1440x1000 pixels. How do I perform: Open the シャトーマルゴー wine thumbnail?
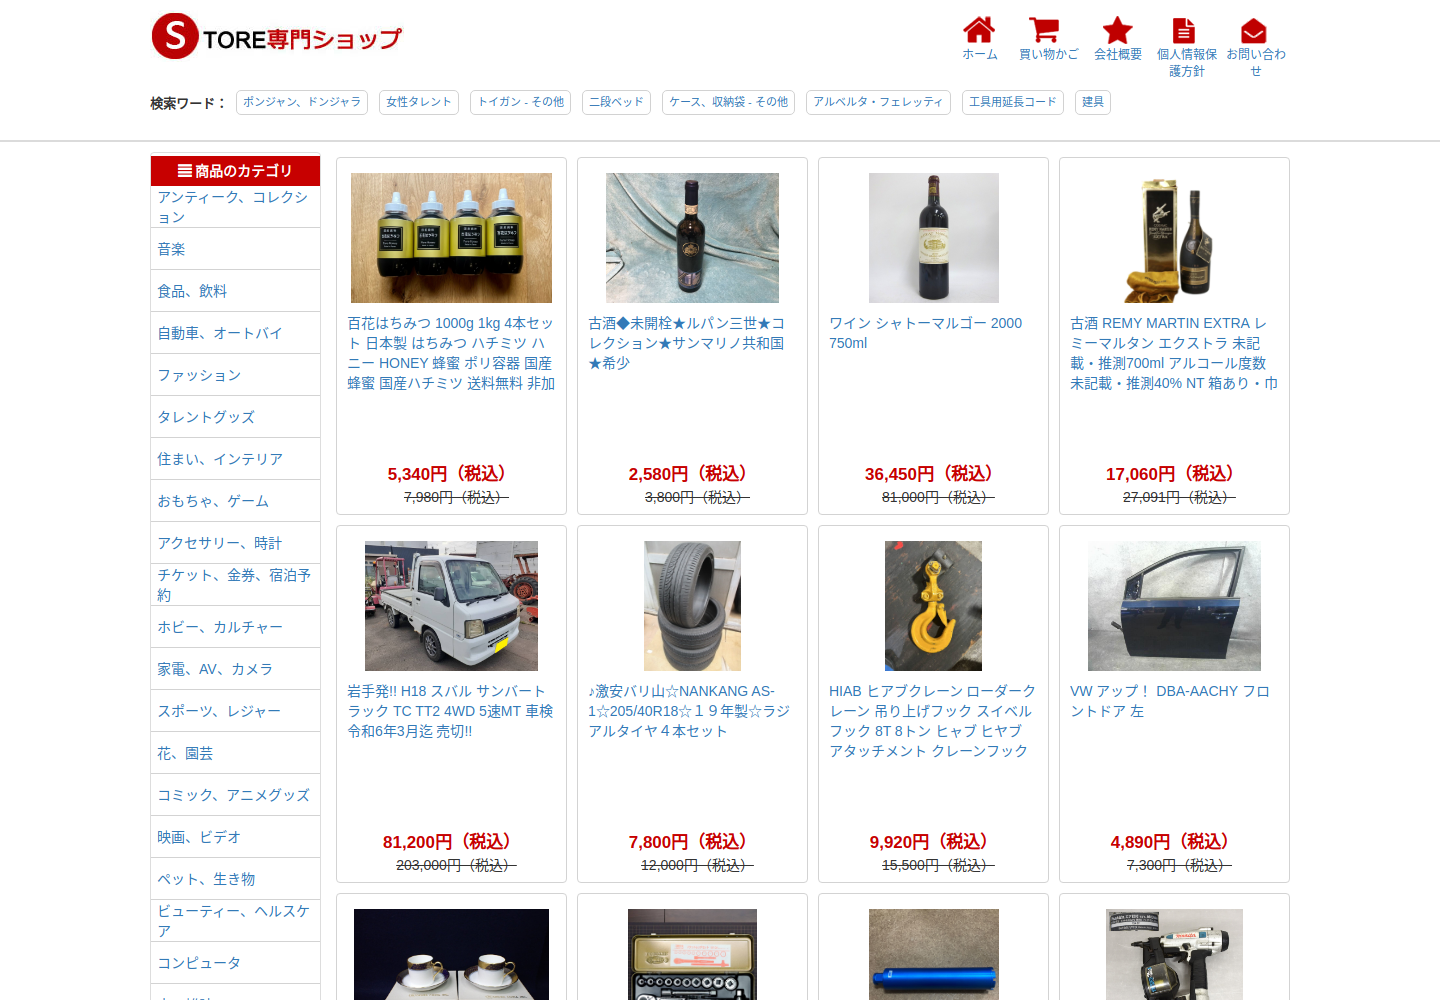pos(933,238)
